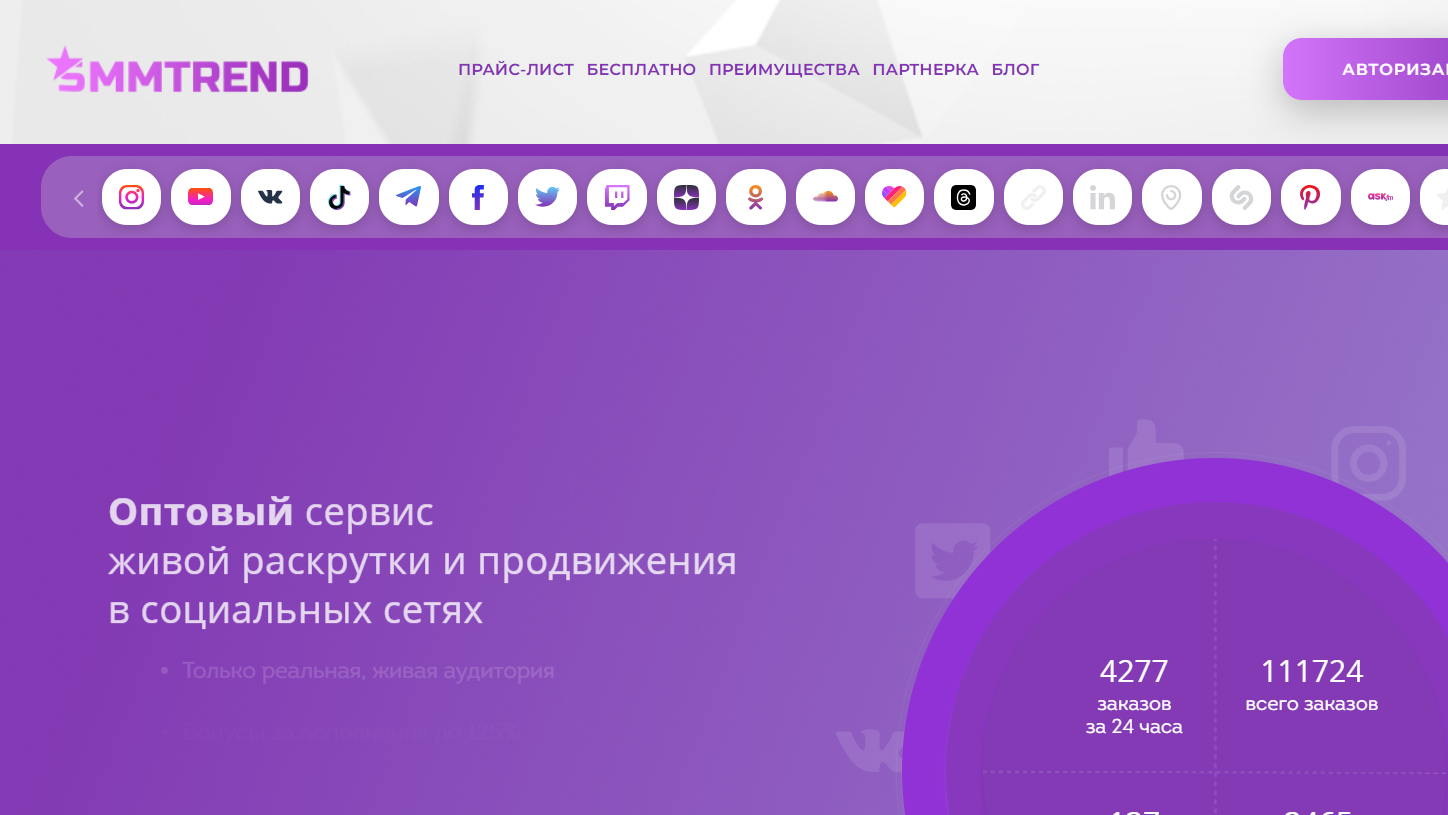Open the LinkedIn services icon
Viewport: 1448px width, 815px height.
[x=1102, y=197]
